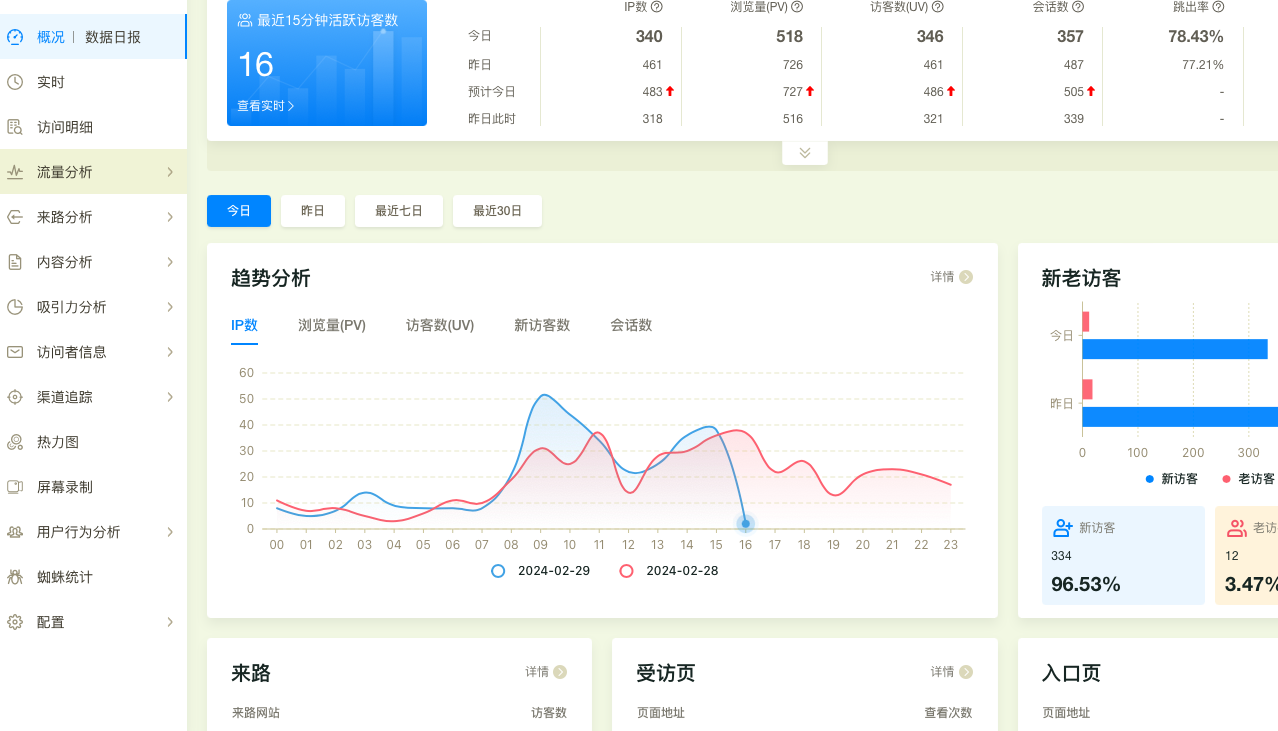Click the 屏幕录制 screen recording icon
Image resolution: width=1278 pixels, height=731 pixels.
(15, 487)
